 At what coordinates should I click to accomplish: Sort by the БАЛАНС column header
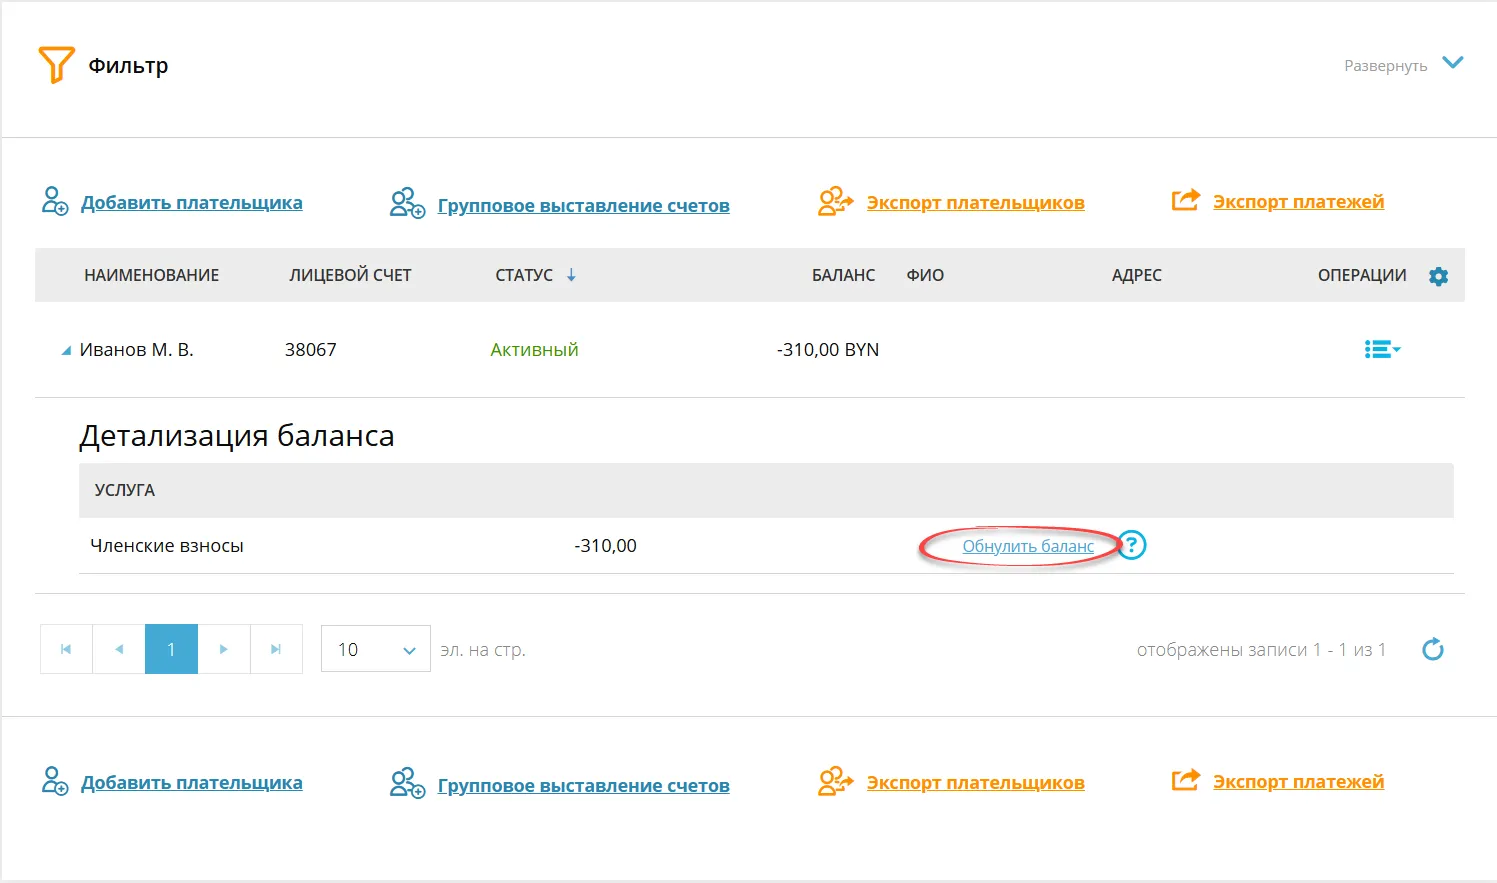(x=842, y=275)
